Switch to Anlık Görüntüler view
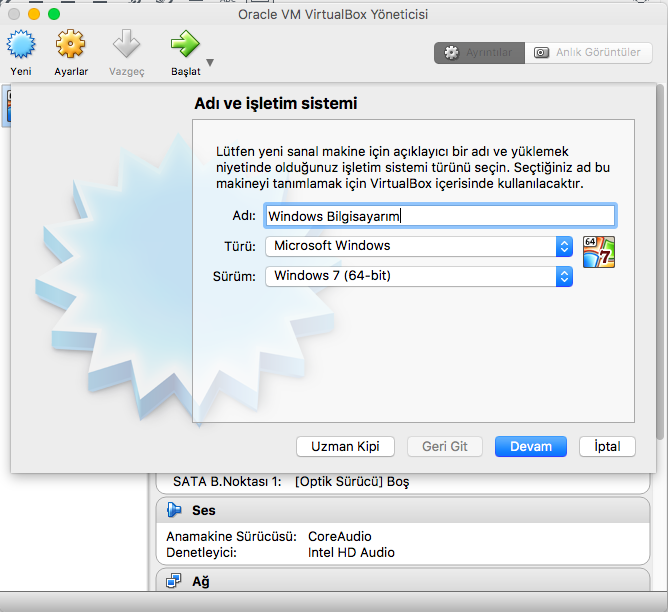Screen dimensions: 668x612 [x=588, y=53]
